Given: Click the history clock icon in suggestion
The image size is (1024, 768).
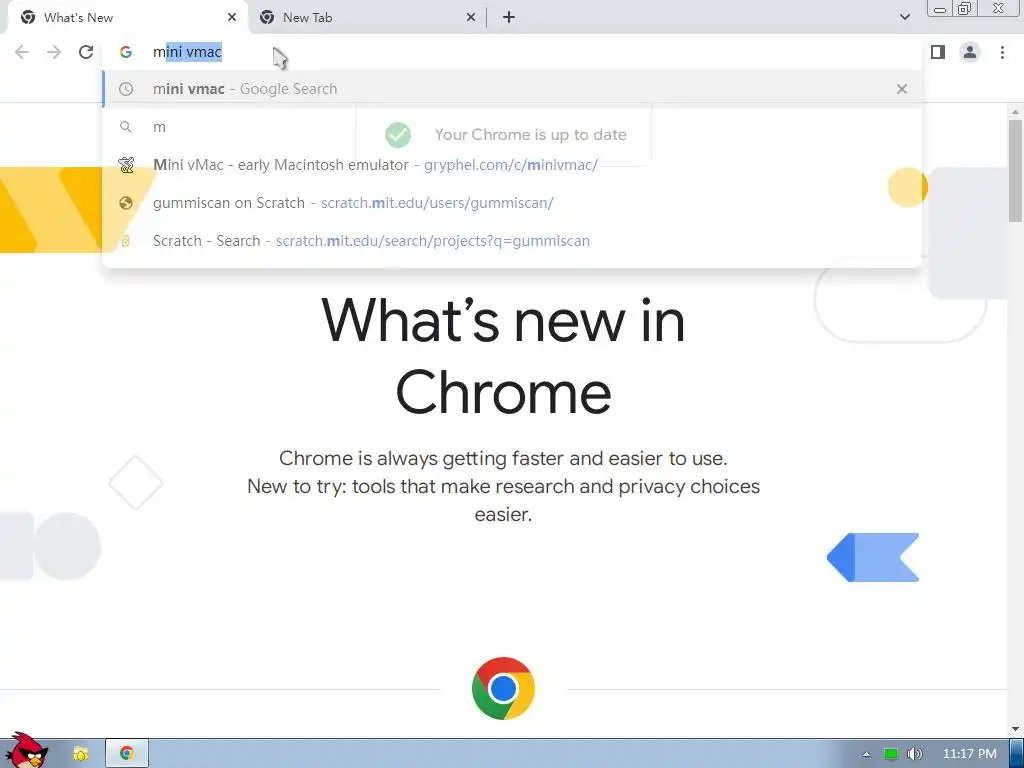Looking at the screenshot, I should tap(126, 89).
